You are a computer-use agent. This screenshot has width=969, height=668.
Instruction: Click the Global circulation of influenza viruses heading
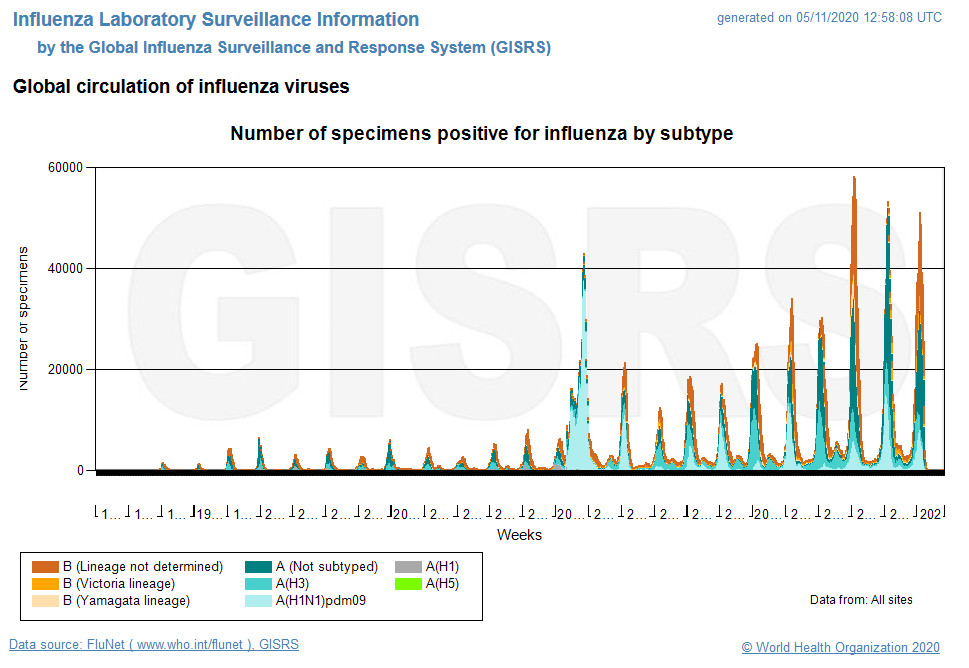[181, 87]
